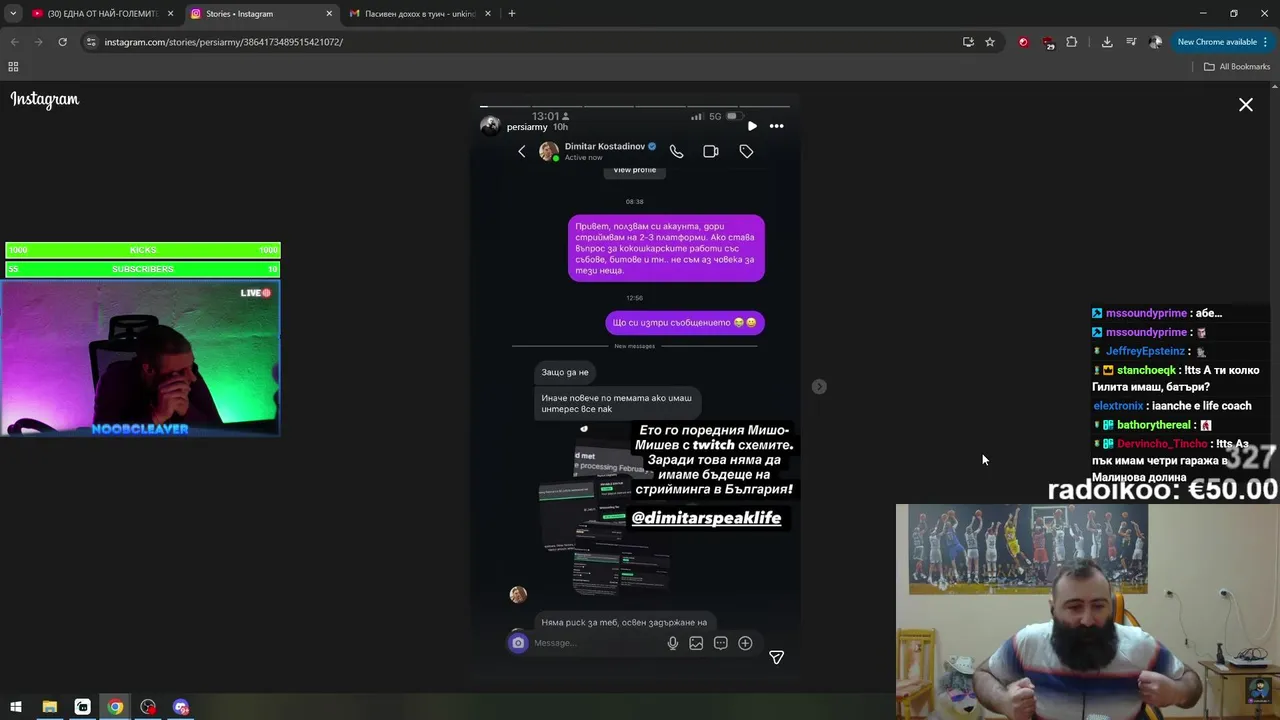Close the Gmail tab
Screen dimensions: 1280x720
(x=488, y=14)
